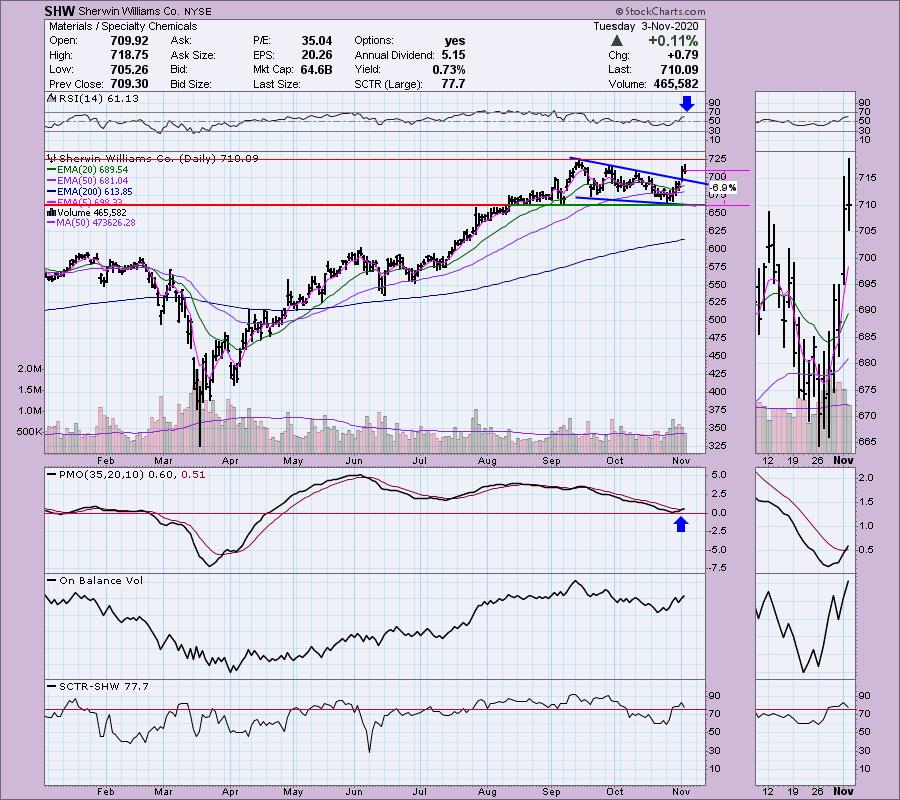The width and height of the screenshot is (900, 800).
Task: Click the bar icon before Volume 465,582 legend
Action: click(x=52, y=213)
